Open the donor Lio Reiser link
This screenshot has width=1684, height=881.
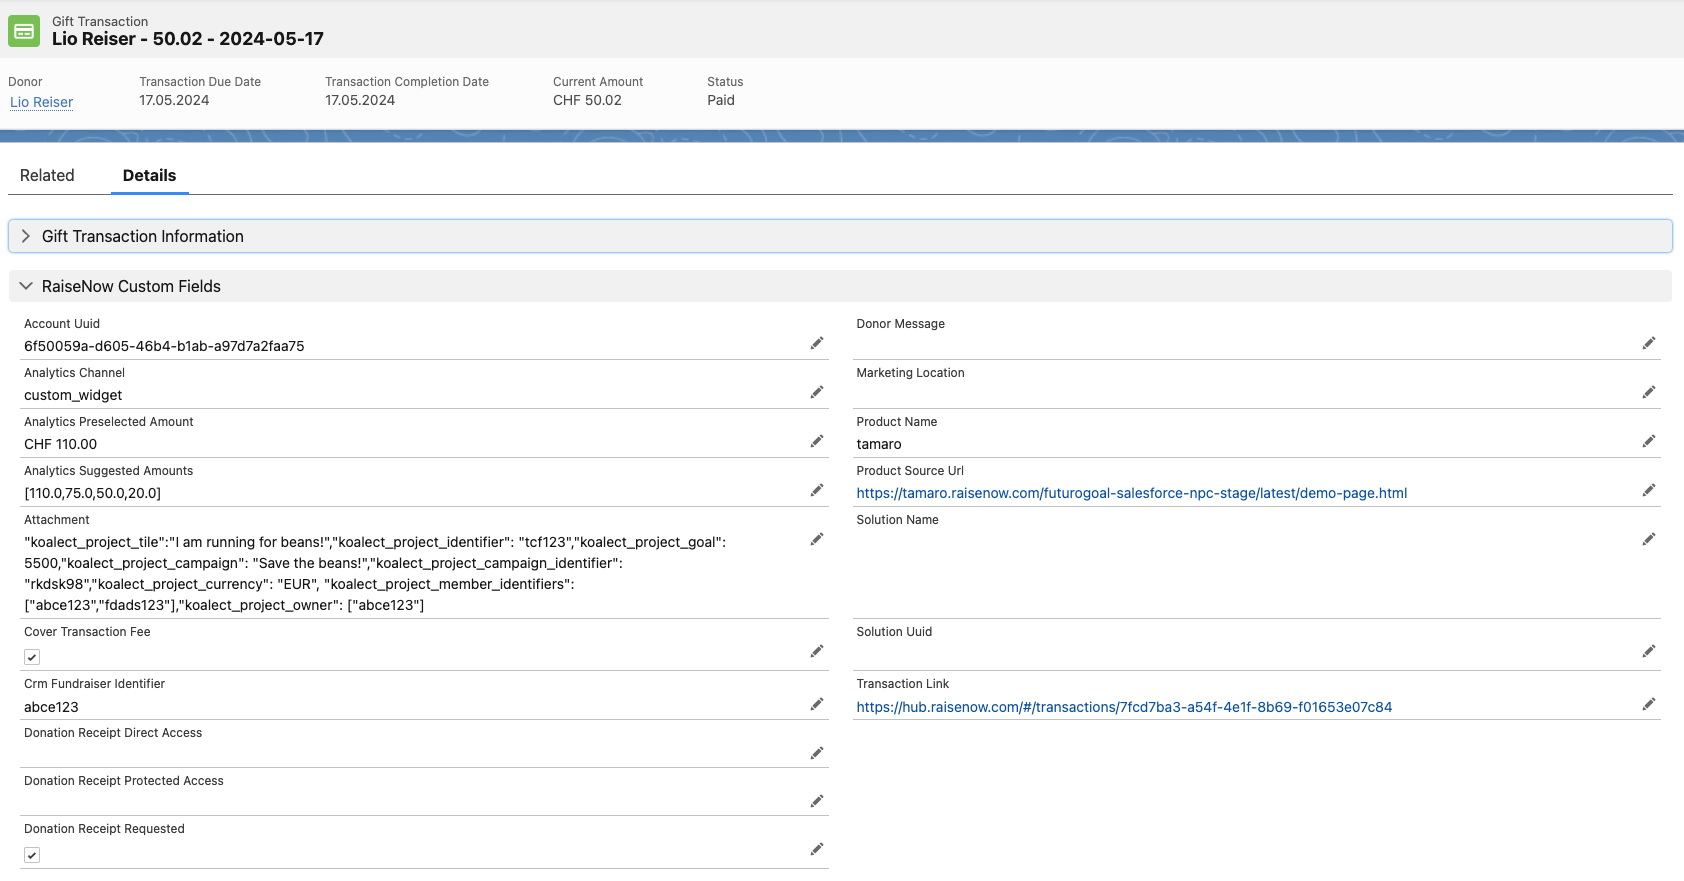(41, 102)
